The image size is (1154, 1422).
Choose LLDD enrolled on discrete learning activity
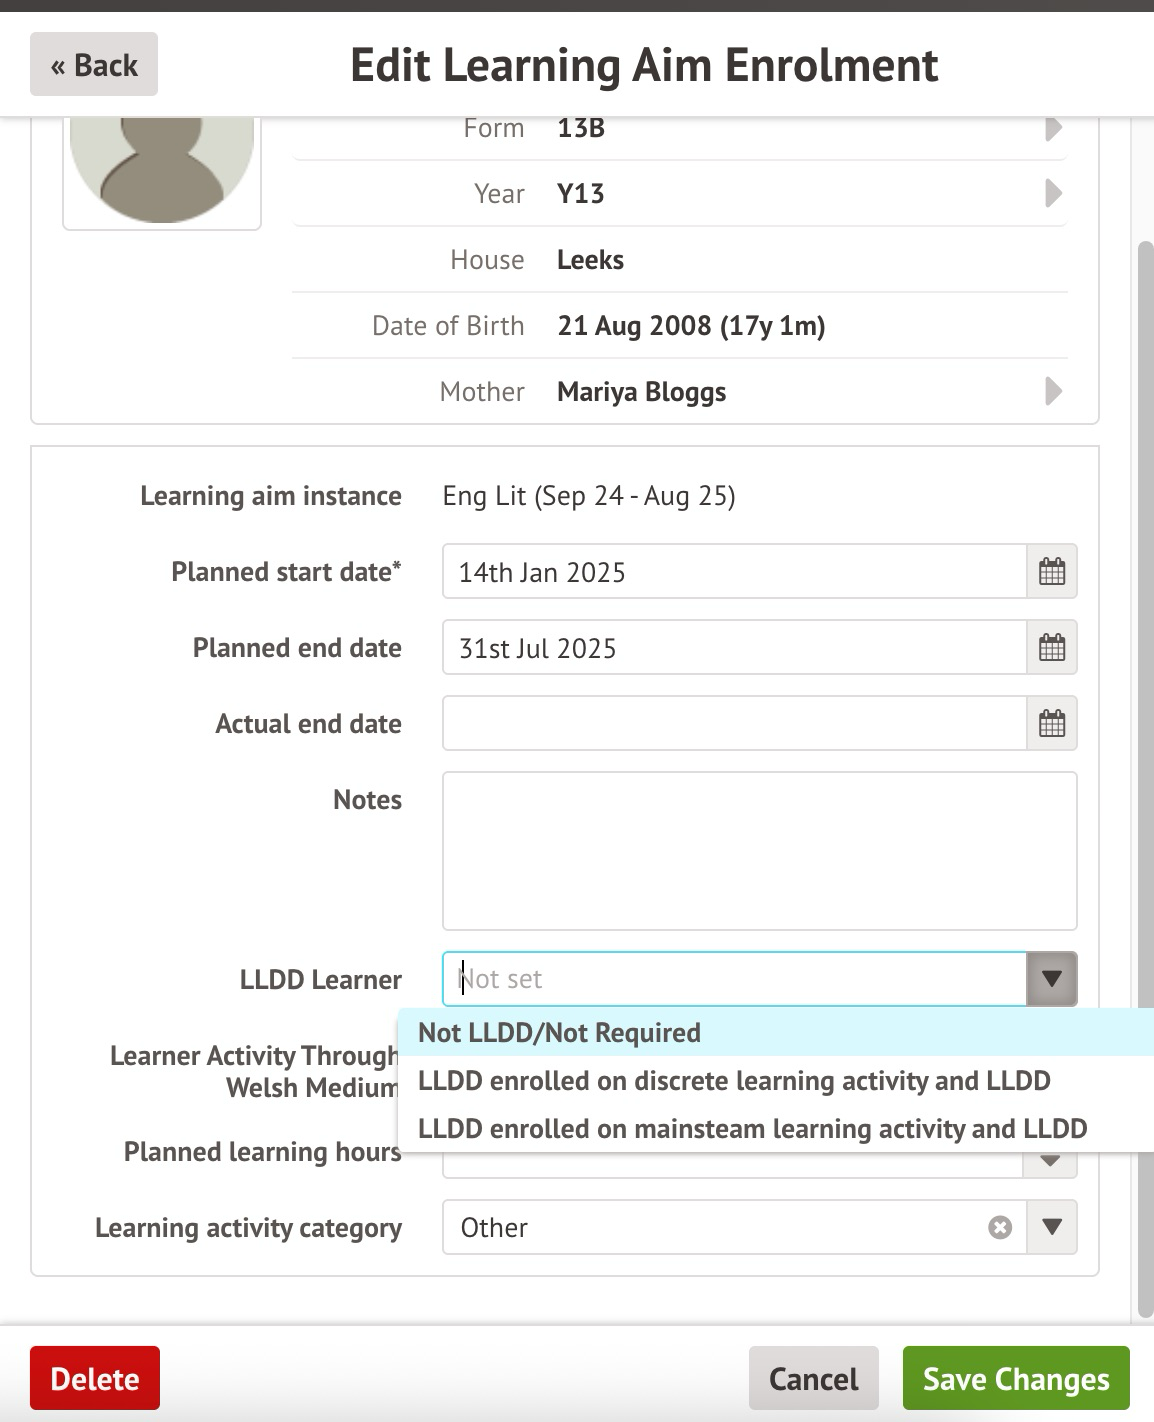(x=733, y=1081)
